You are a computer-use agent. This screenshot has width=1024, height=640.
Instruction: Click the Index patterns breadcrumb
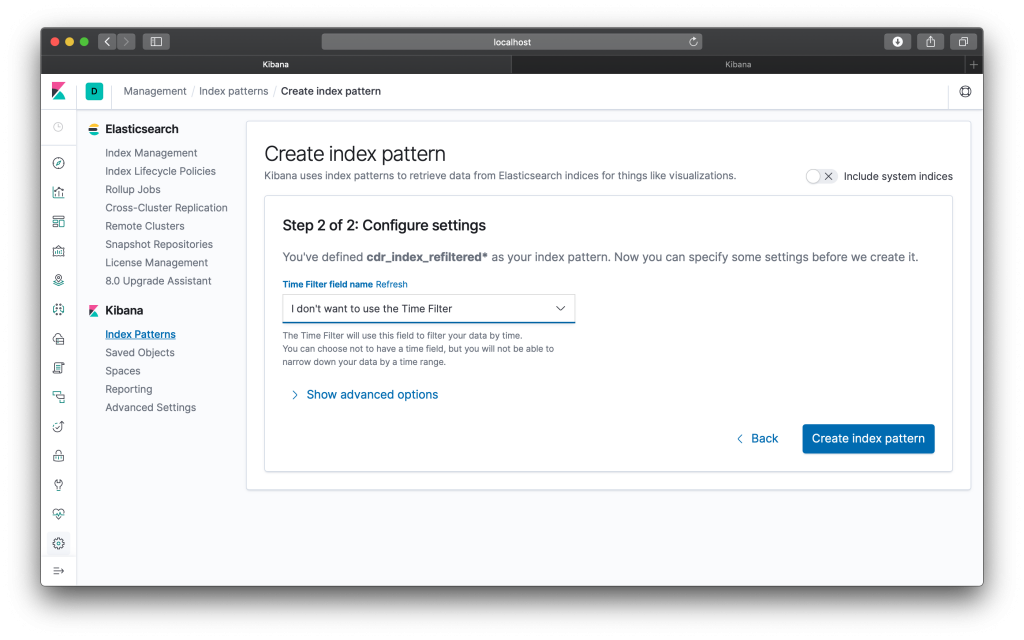[233, 91]
